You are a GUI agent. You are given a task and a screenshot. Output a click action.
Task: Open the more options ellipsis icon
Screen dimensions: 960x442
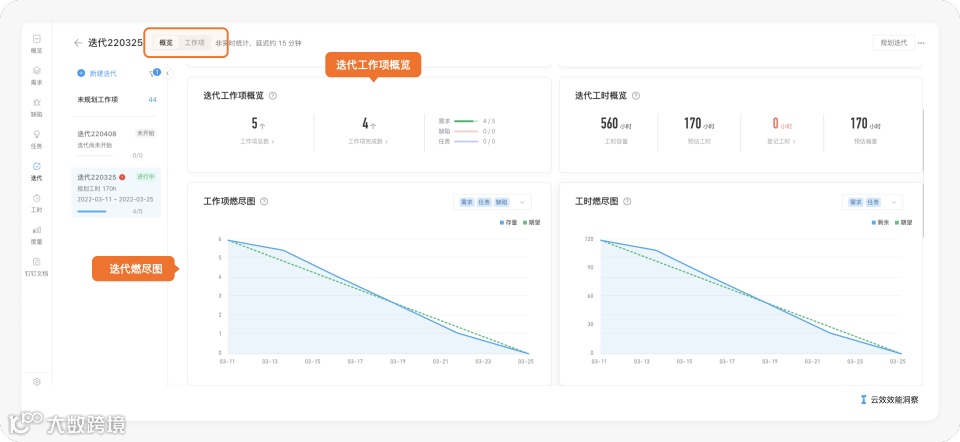921,43
